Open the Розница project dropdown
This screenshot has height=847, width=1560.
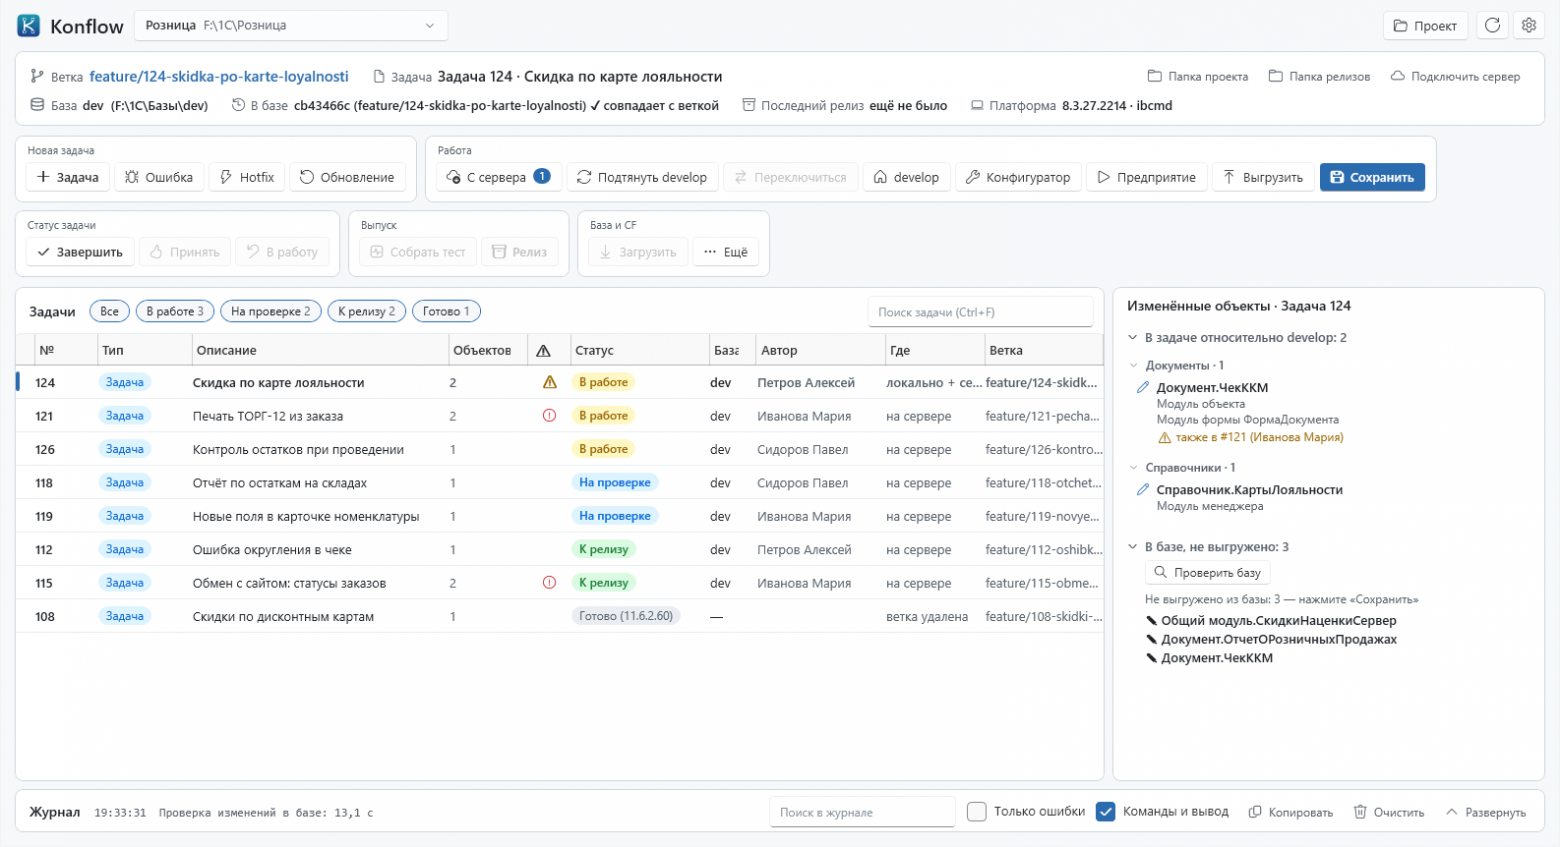(x=291, y=26)
